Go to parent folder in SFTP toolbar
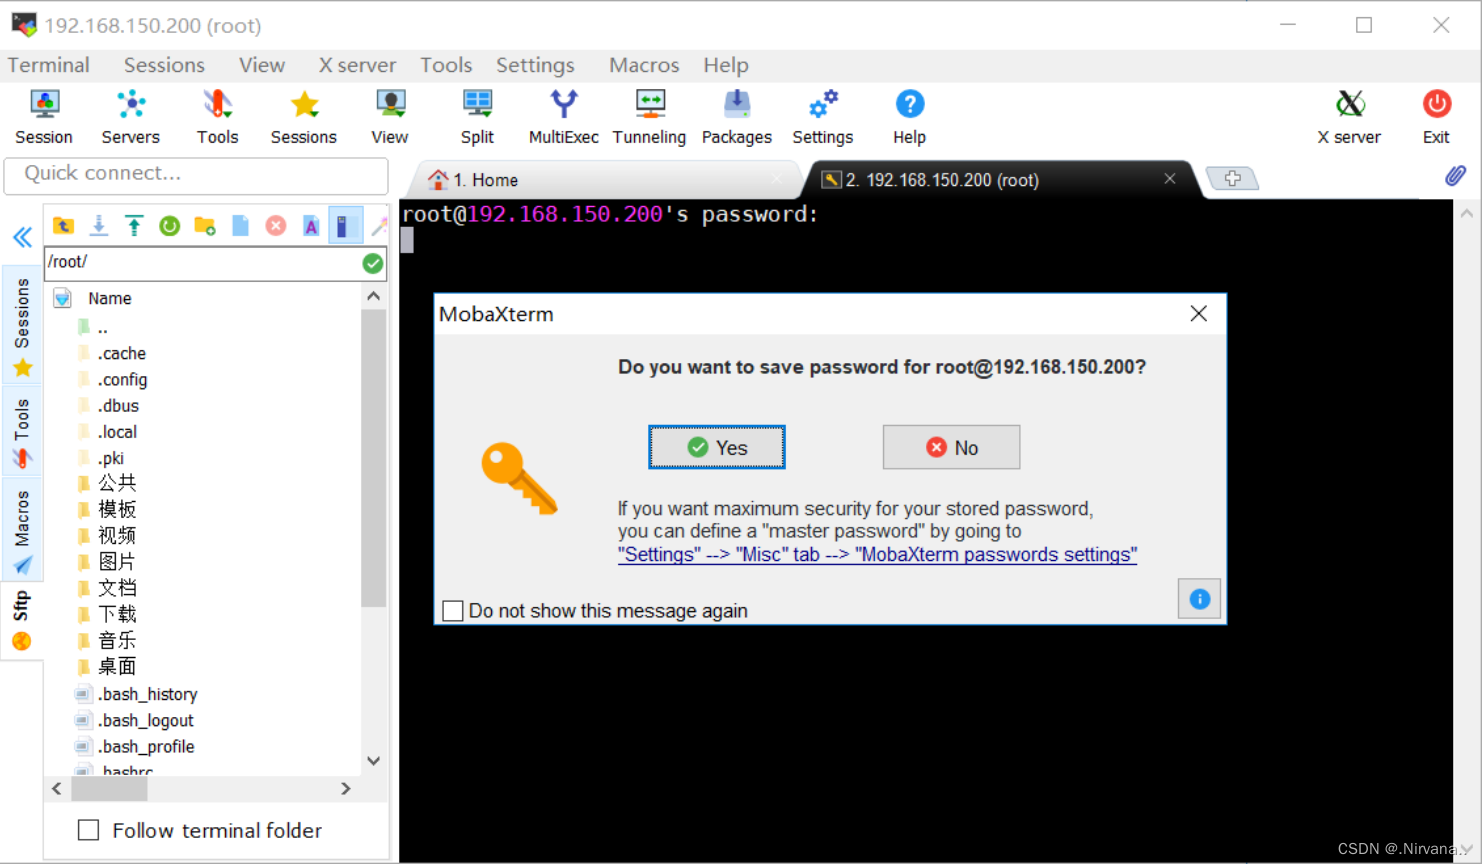 [63, 226]
